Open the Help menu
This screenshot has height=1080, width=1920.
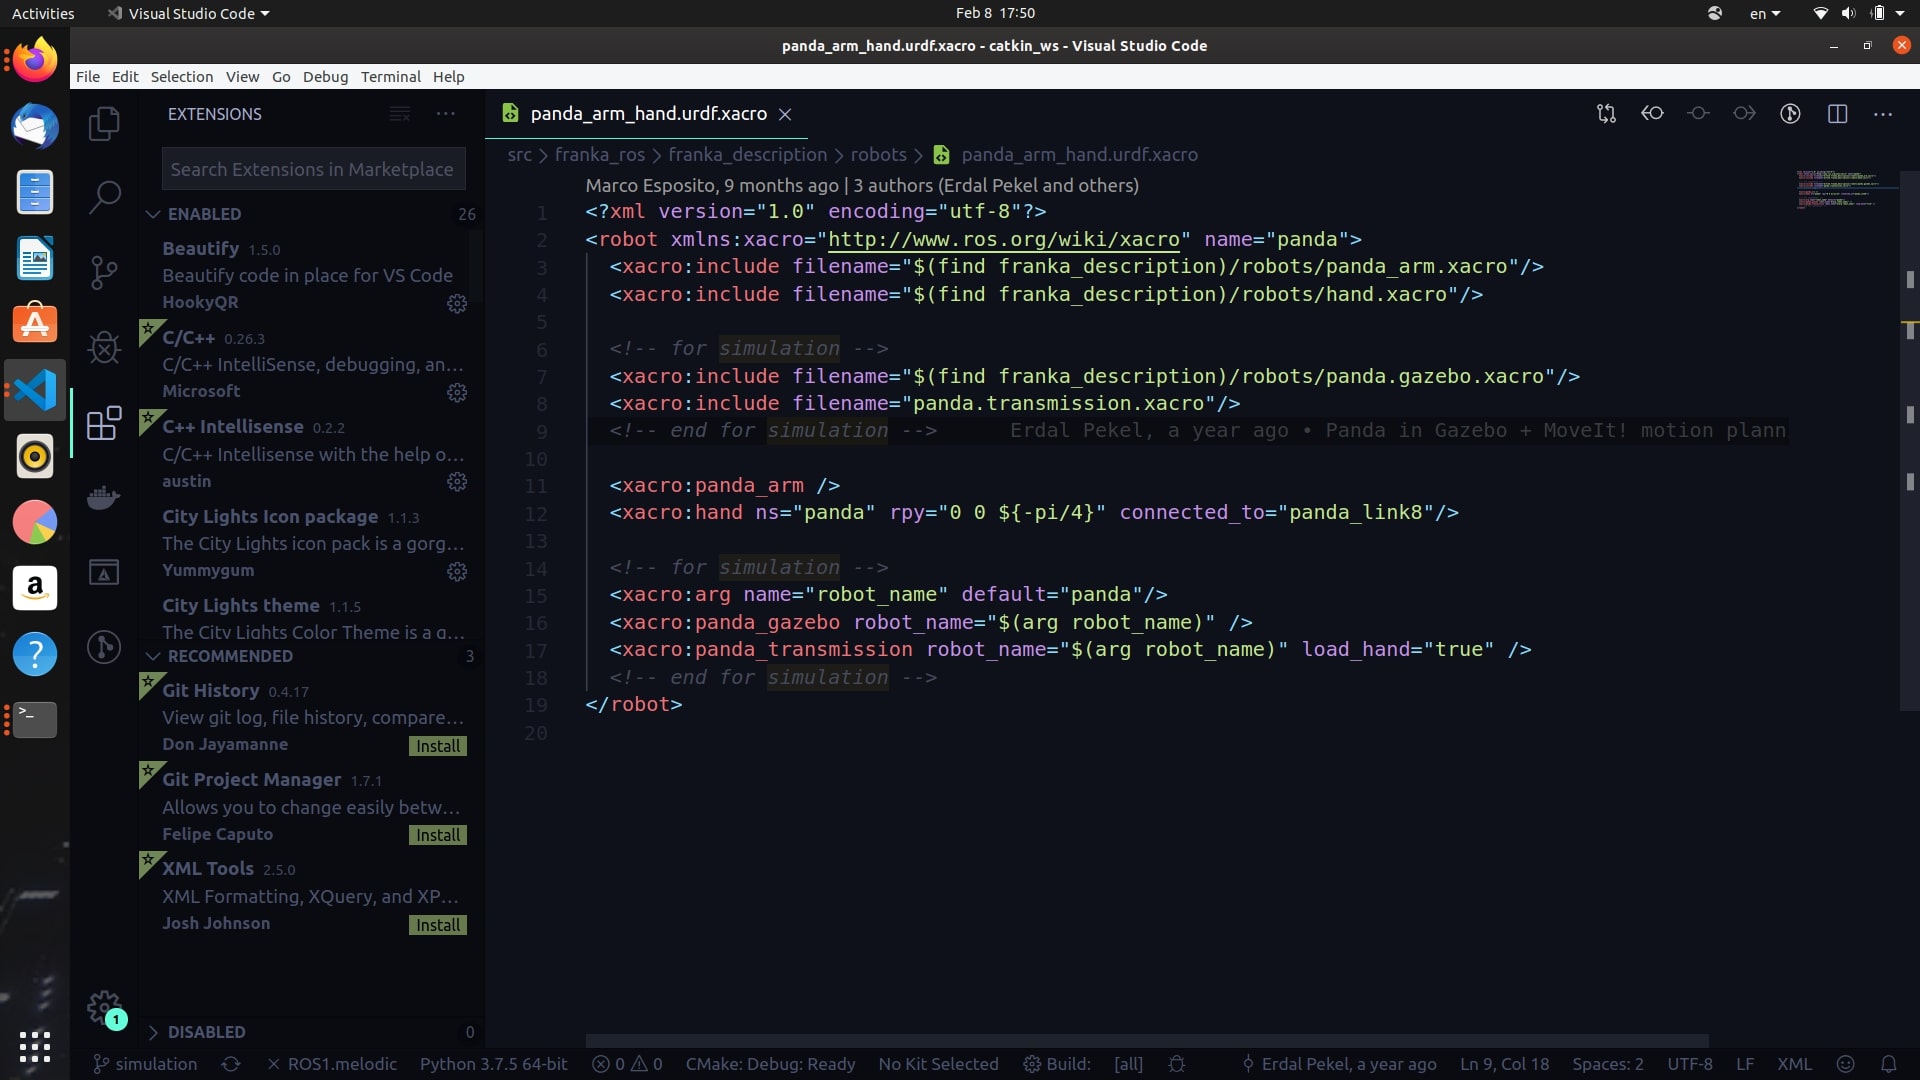click(448, 77)
